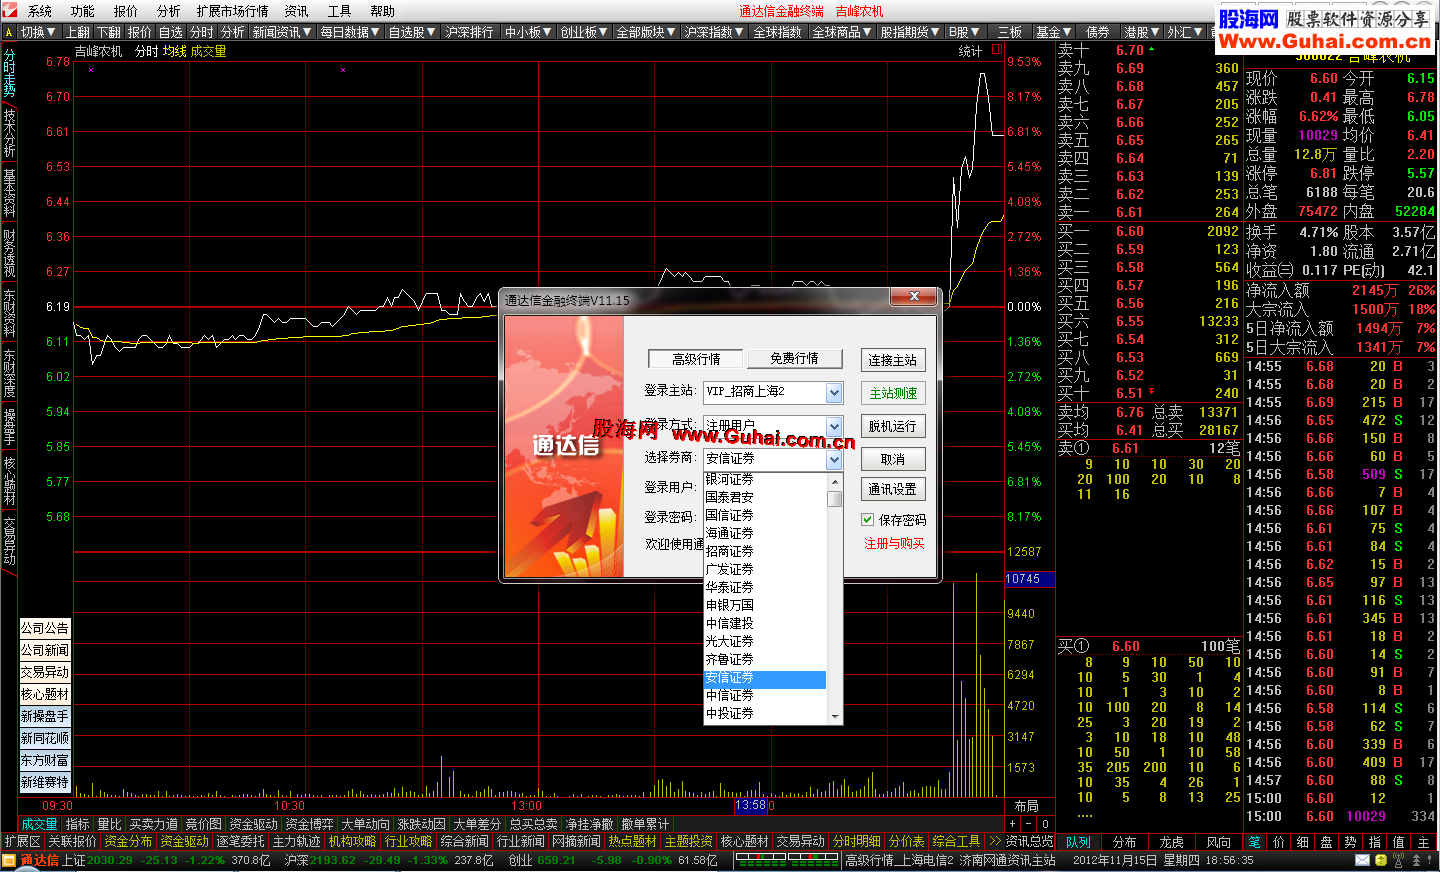1440x872 pixels.
Task: Choose 华泰证券 from broker list
Action: [x=765, y=588]
